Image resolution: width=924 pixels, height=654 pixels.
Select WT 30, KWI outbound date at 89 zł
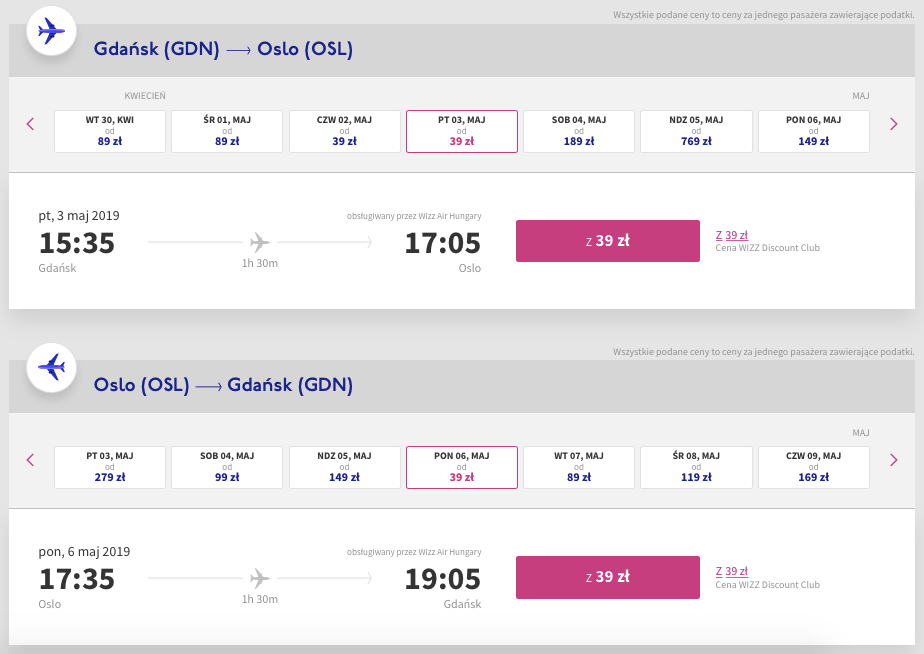(x=110, y=131)
